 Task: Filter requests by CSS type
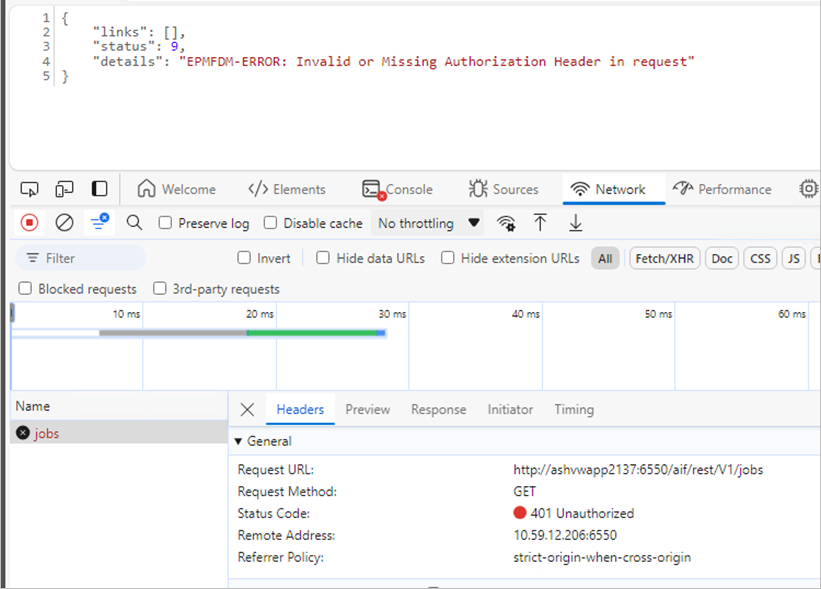pyautogui.click(x=760, y=259)
